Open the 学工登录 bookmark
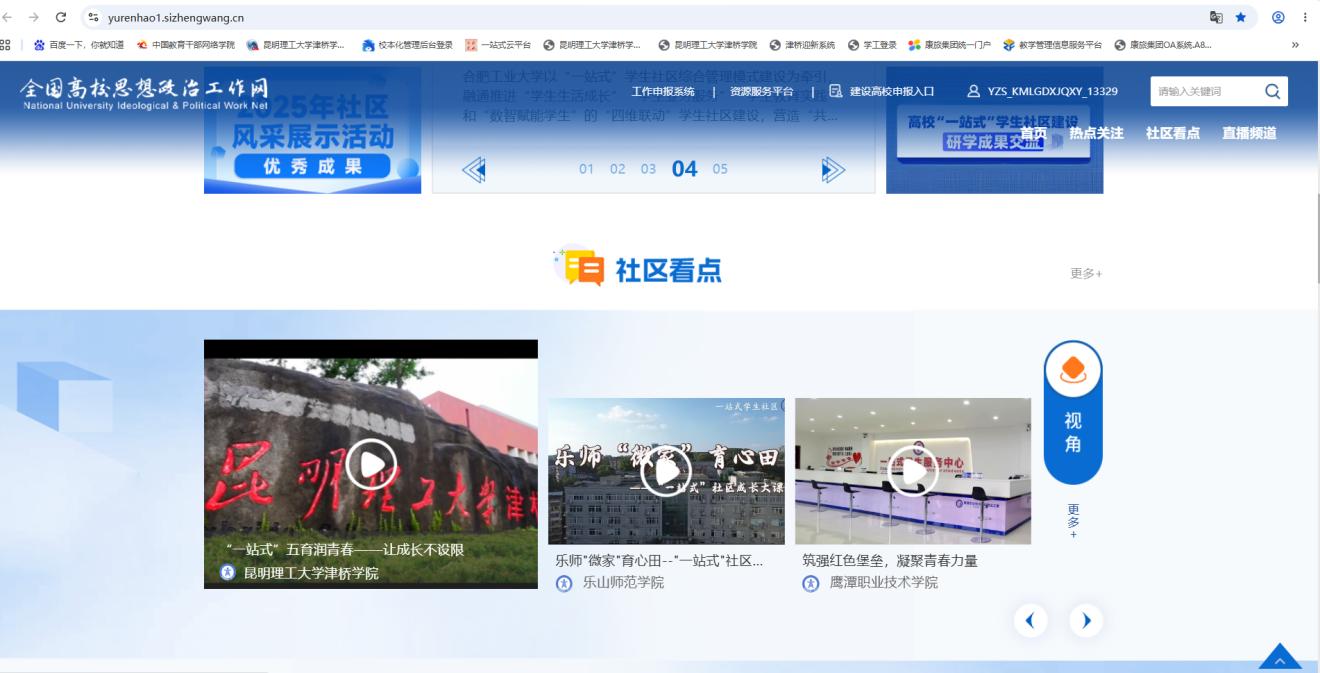Image resolution: width=1320 pixels, height=673 pixels. [872, 45]
